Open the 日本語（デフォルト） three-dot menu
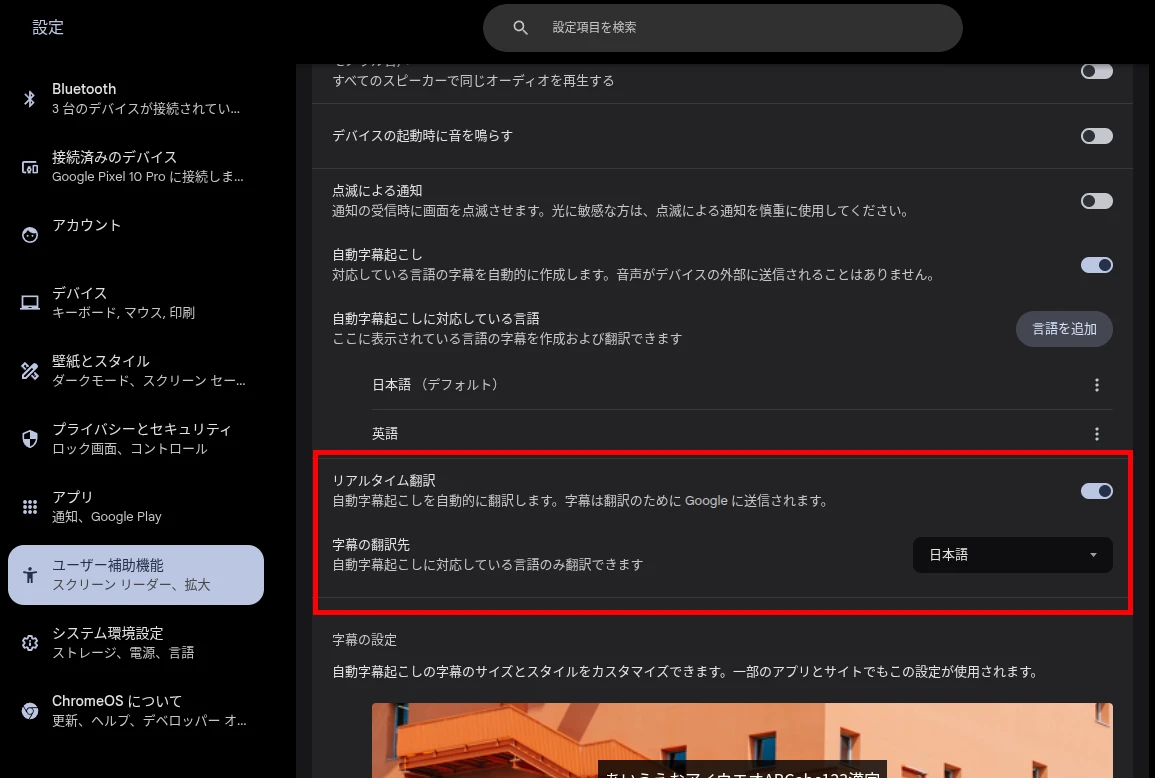Image resolution: width=1155 pixels, height=778 pixels. pos(1096,384)
